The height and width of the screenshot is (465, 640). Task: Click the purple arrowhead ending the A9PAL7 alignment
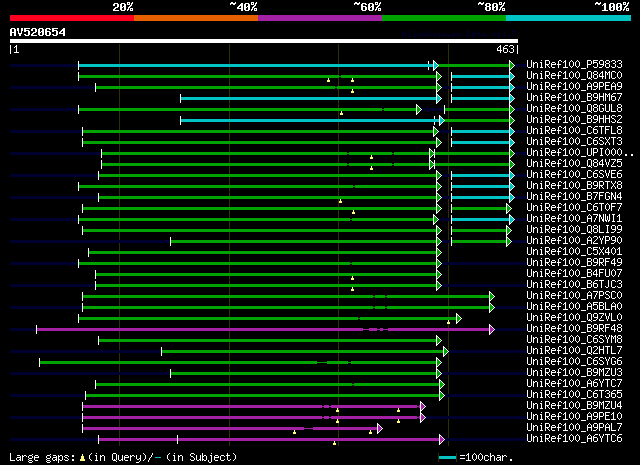(x=380, y=428)
